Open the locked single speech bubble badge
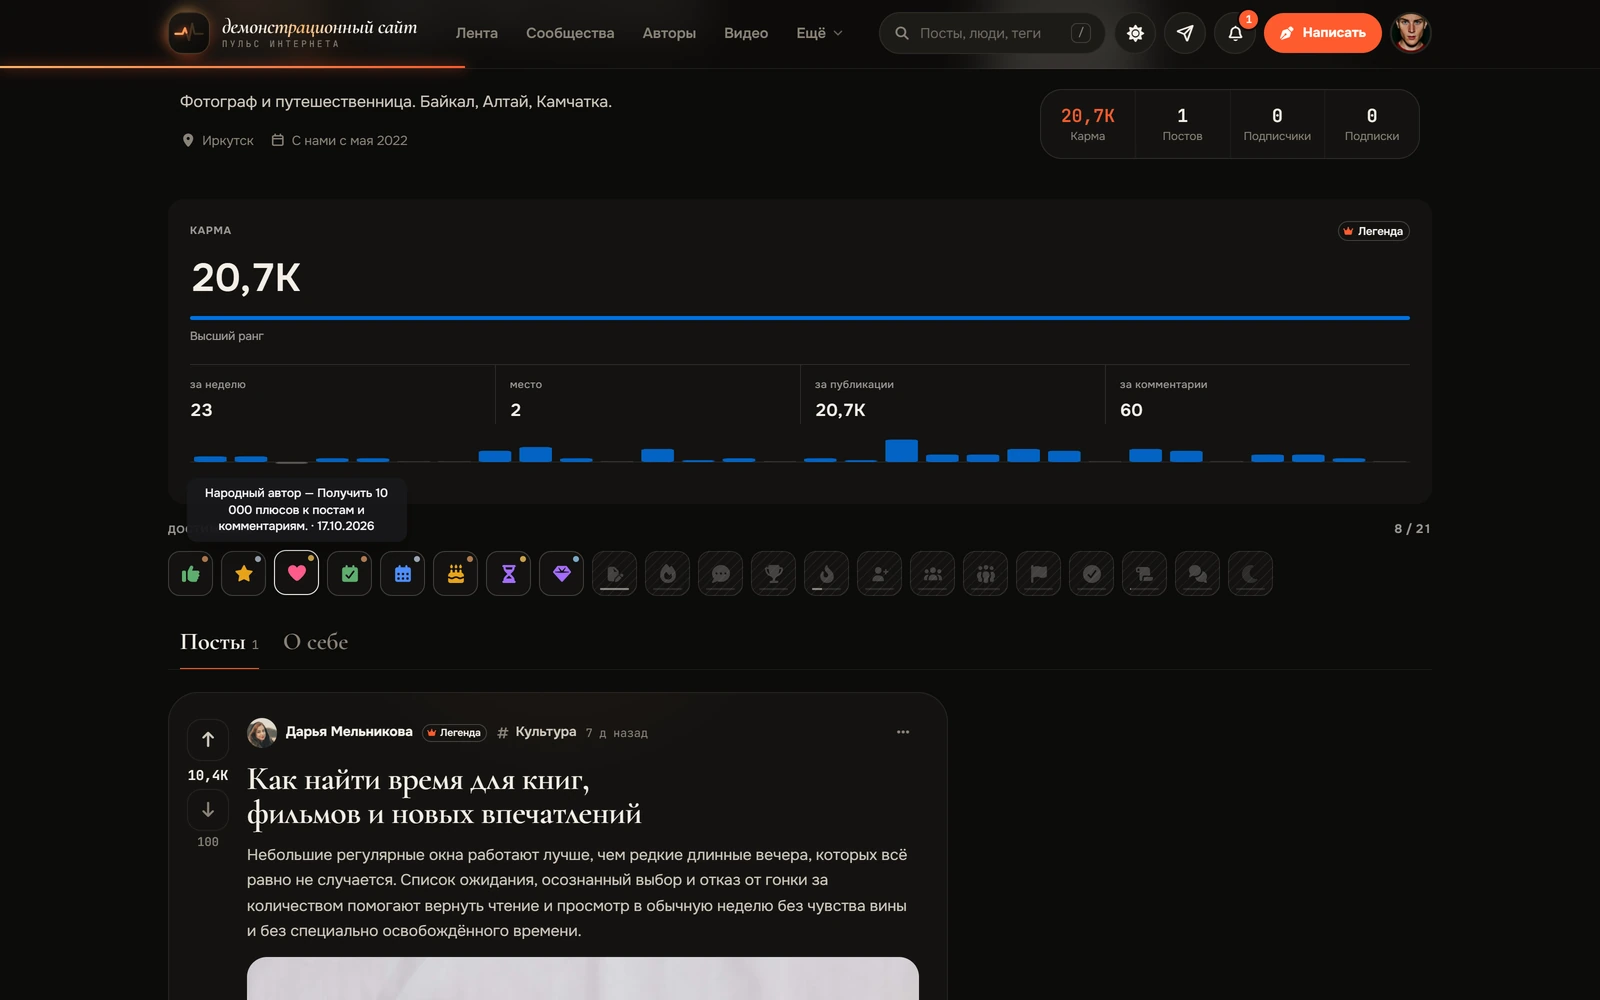Screen dimensions: 1600x1000 click(720, 574)
